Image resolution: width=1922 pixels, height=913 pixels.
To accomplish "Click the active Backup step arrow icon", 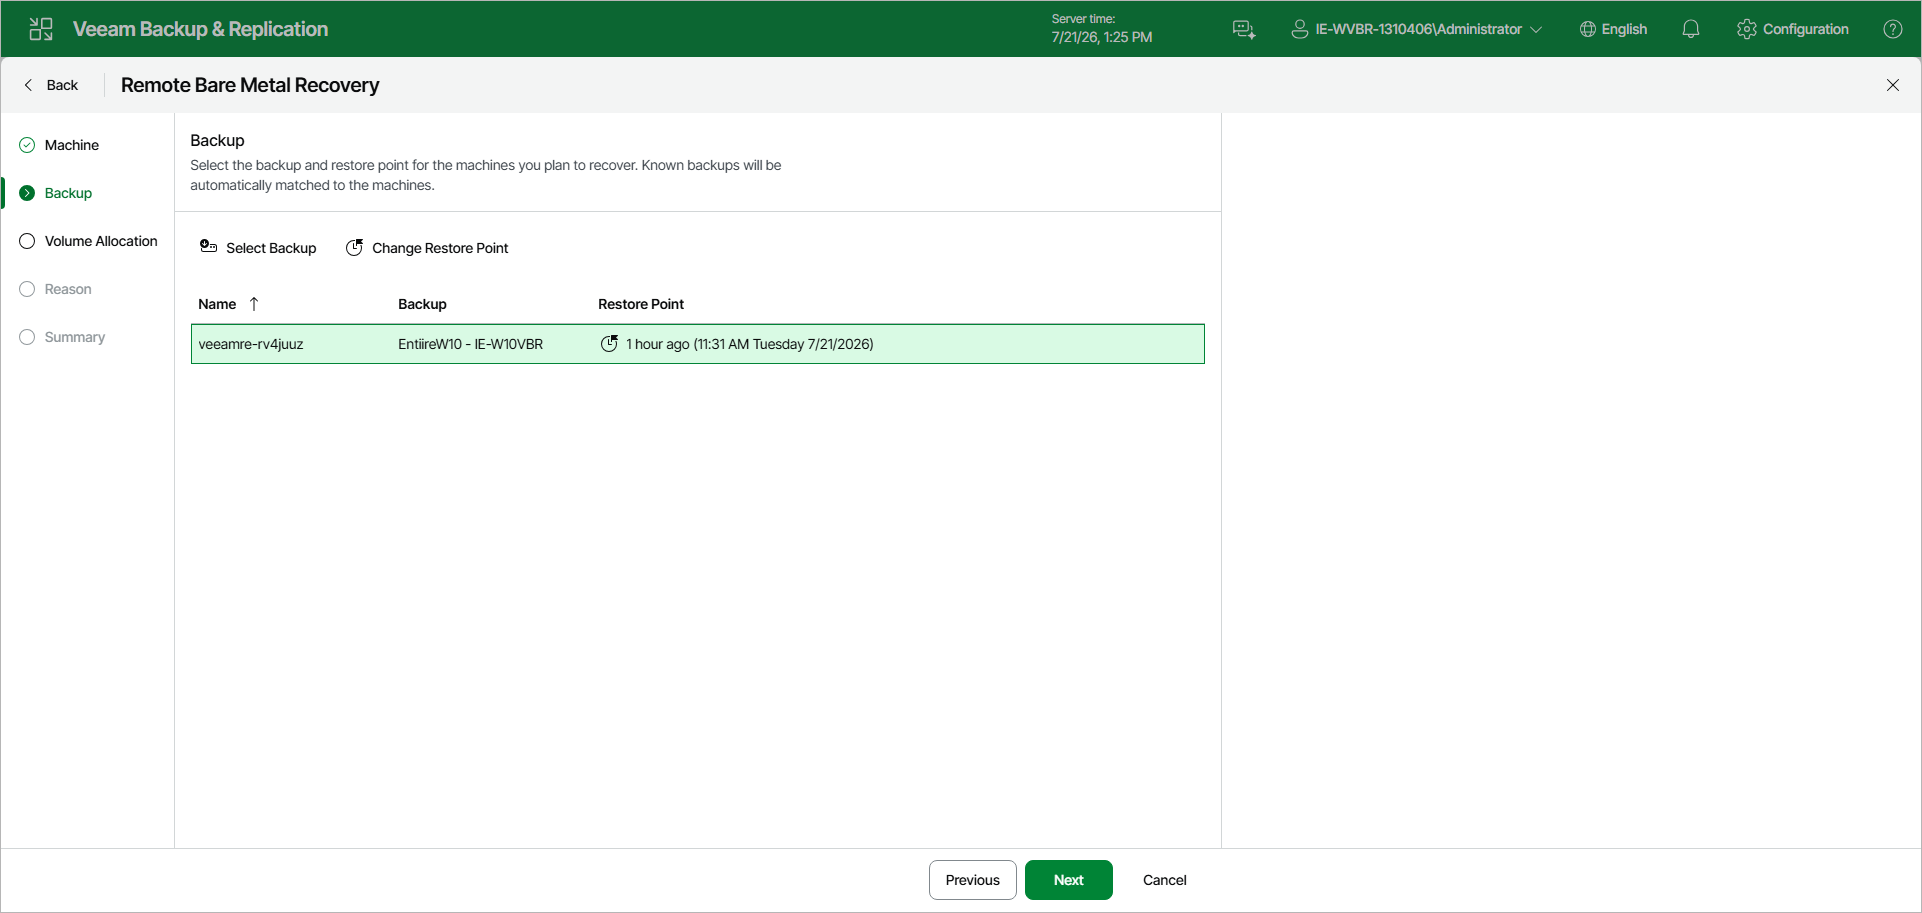I will click(27, 193).
